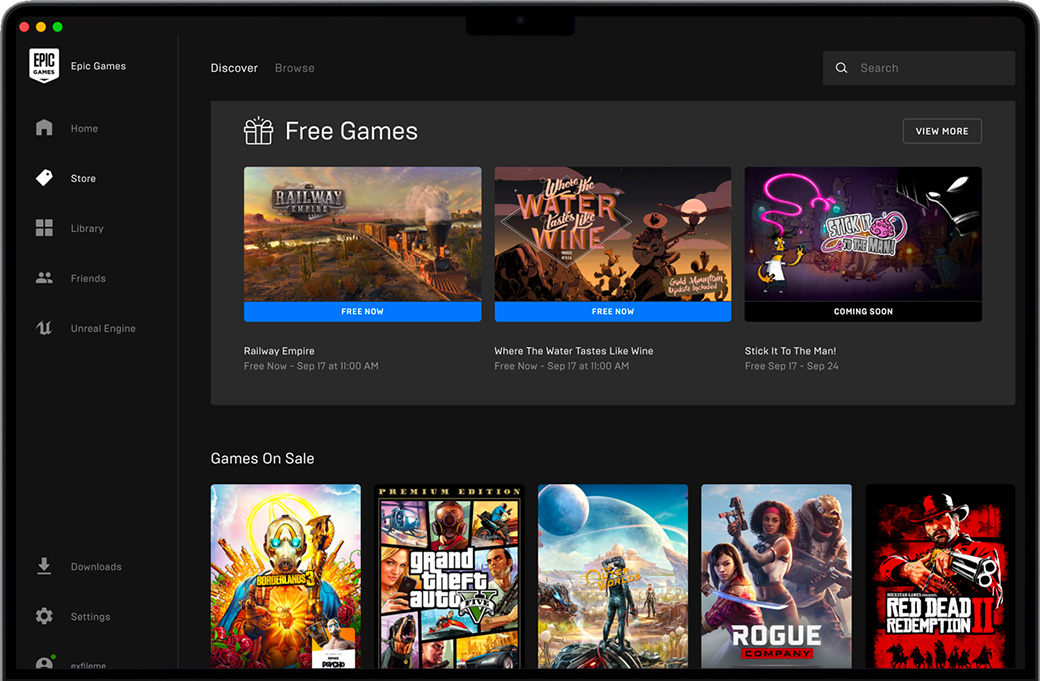The image size is (1040, 681).
Task: Switch to the Browse tab
Action: (294, 67)
